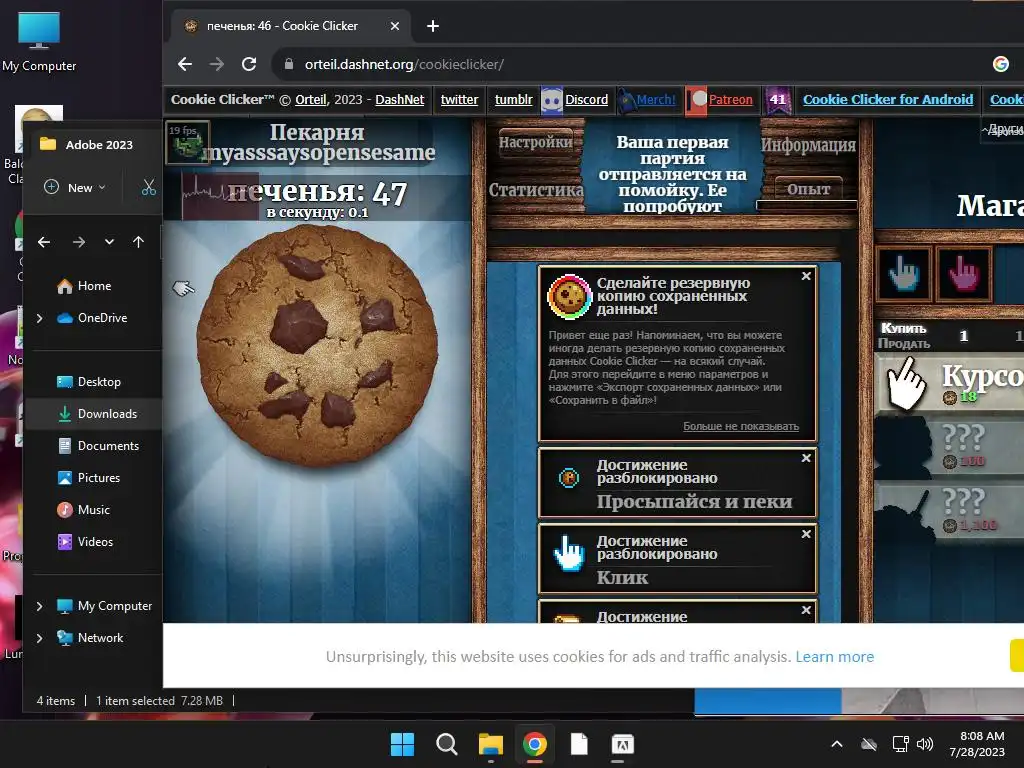Click locked ??? building costing 100
Viewport: 1024px width, 768px height.
pos(949,446)
